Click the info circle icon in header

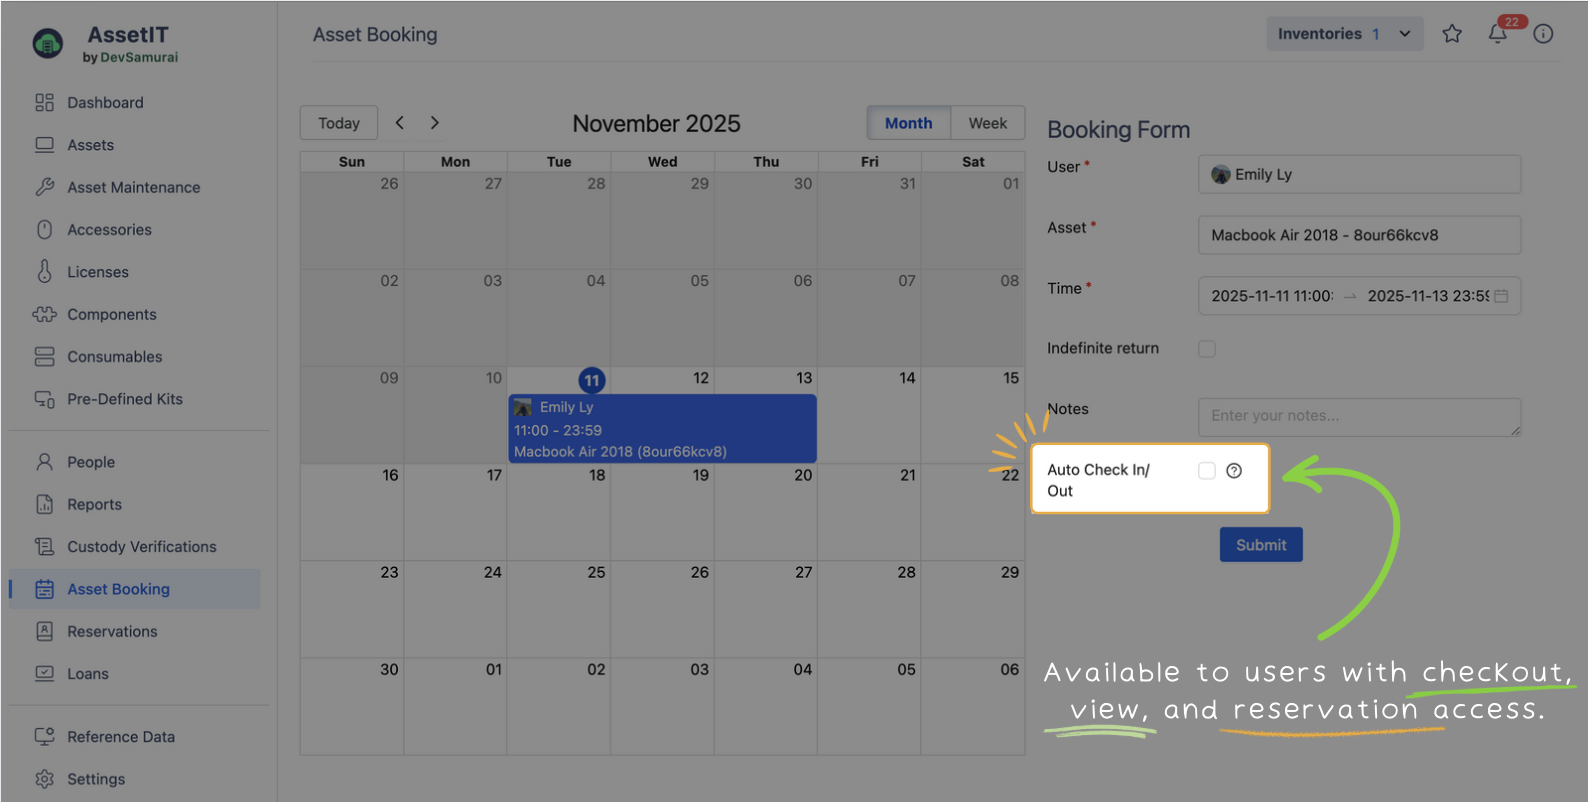click(x=1543, y=34)
